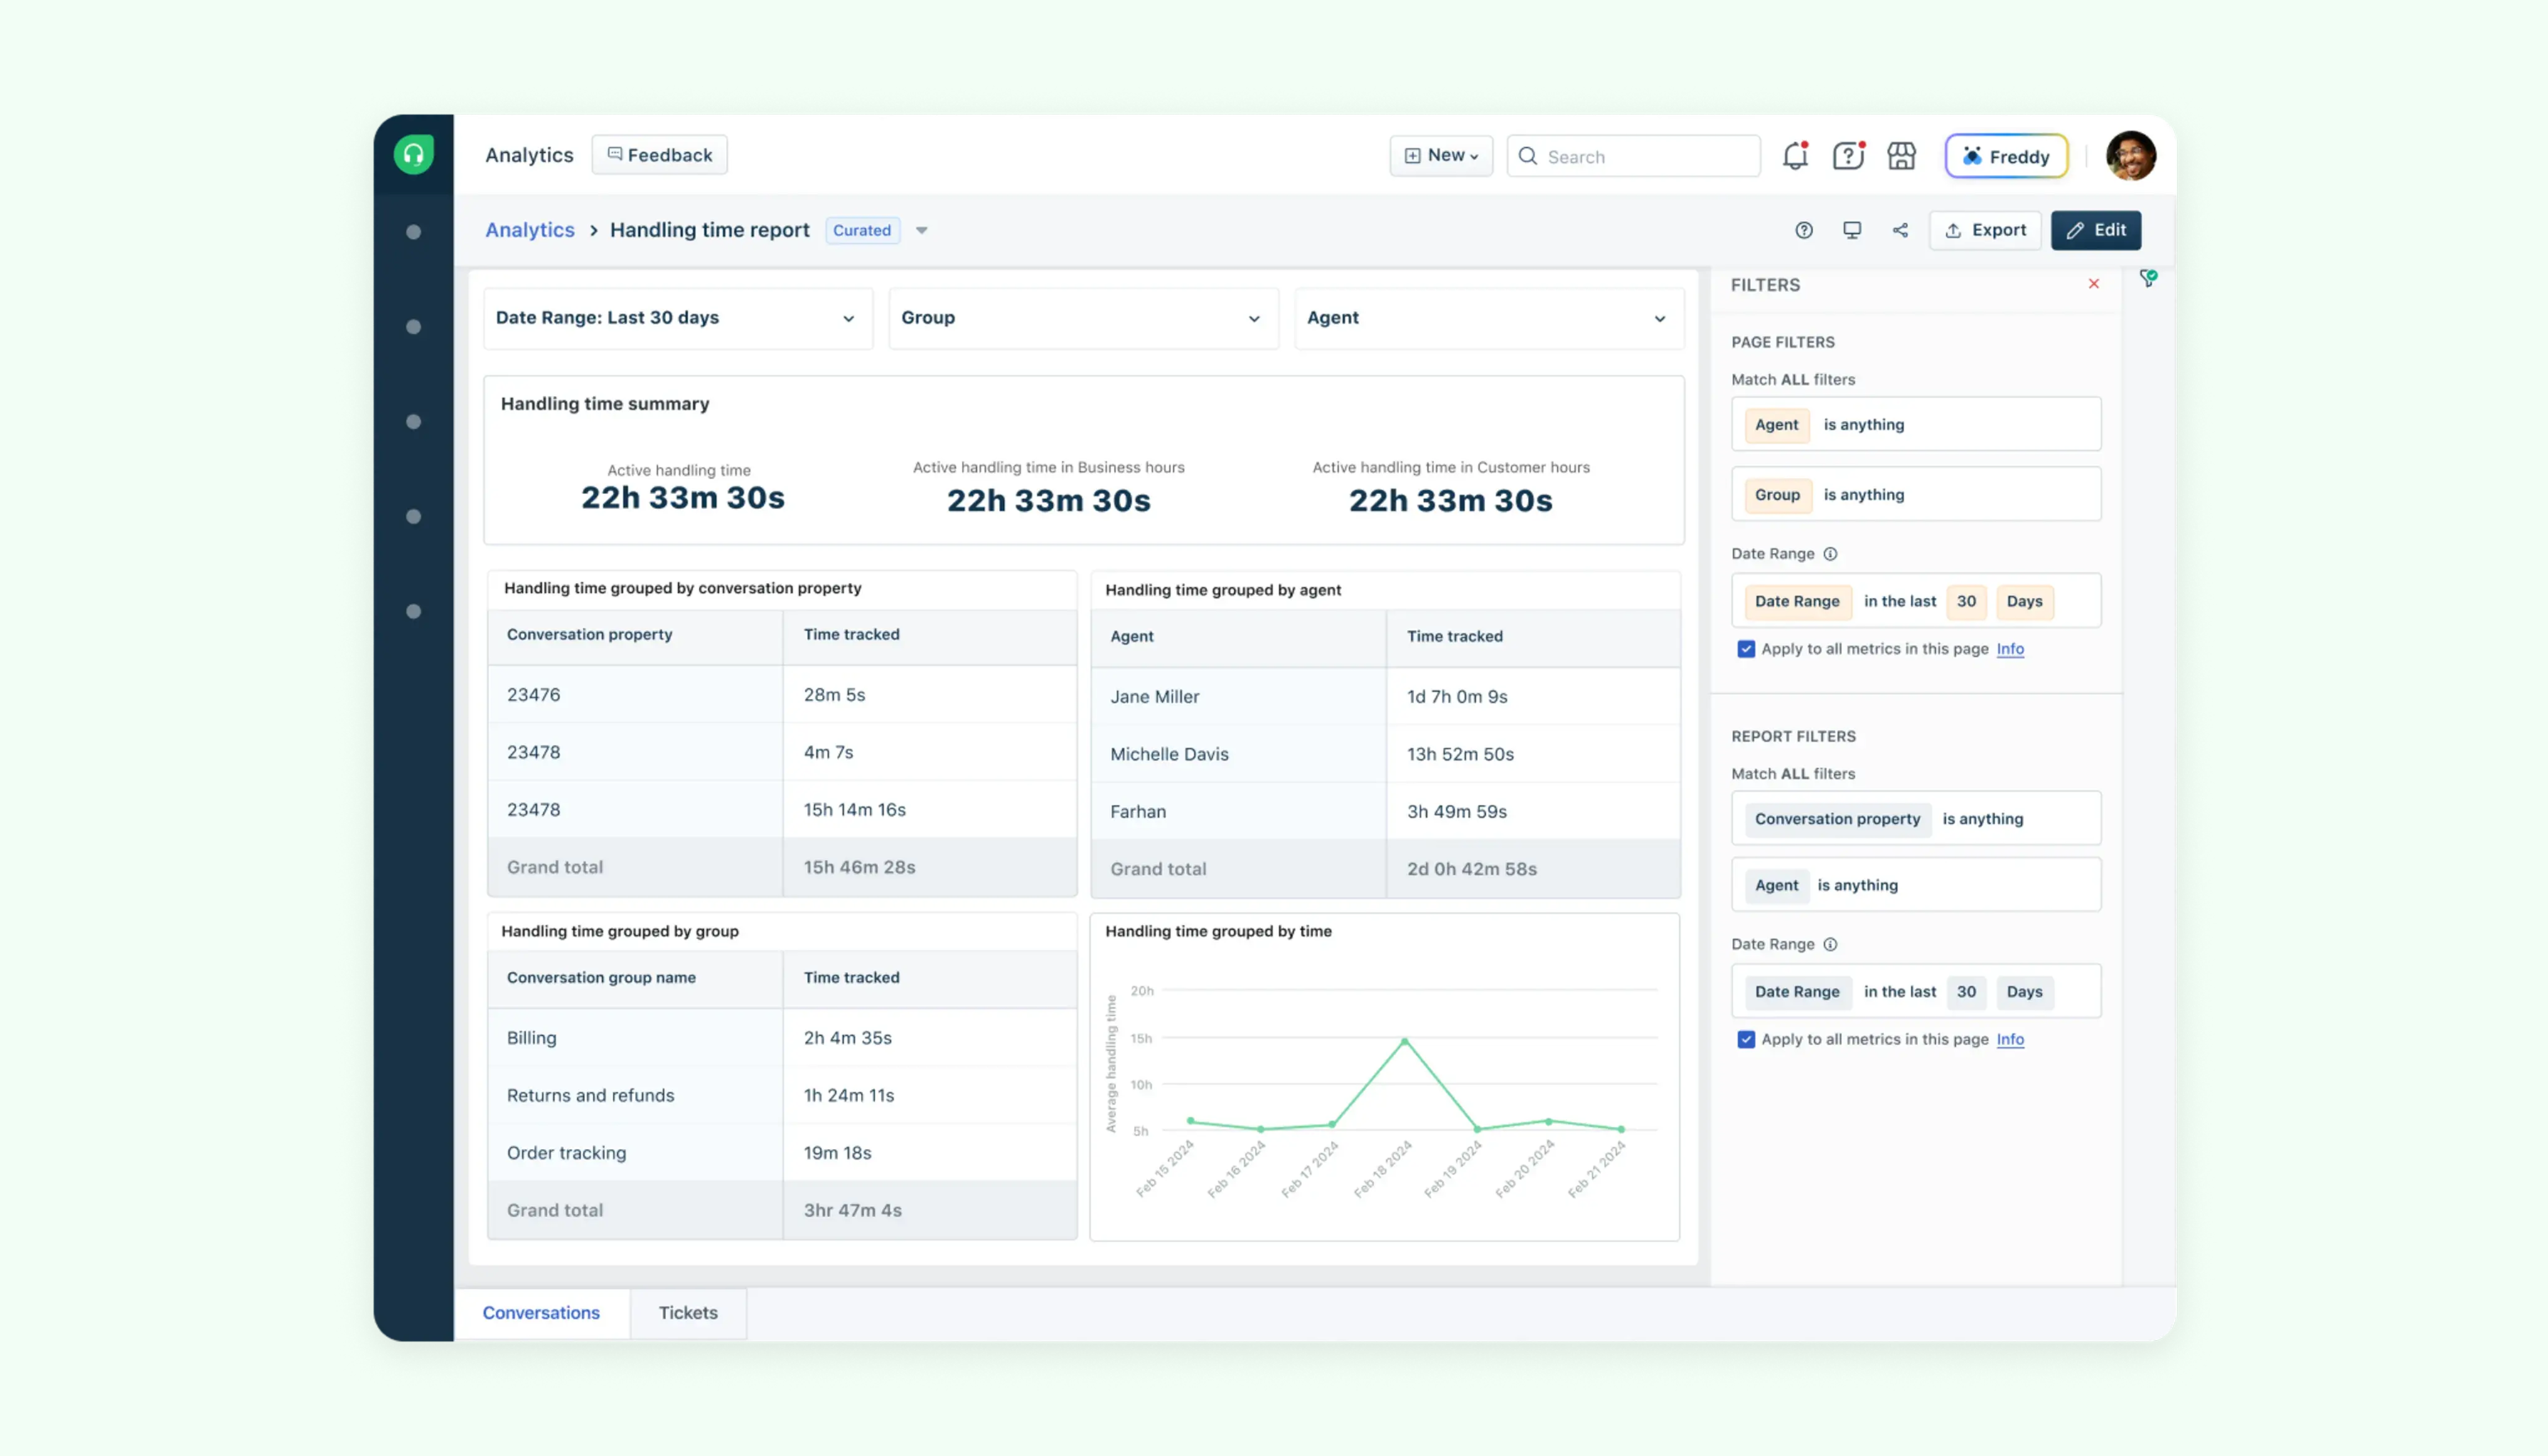Select the Conversations tab

tap(541, 1313)
